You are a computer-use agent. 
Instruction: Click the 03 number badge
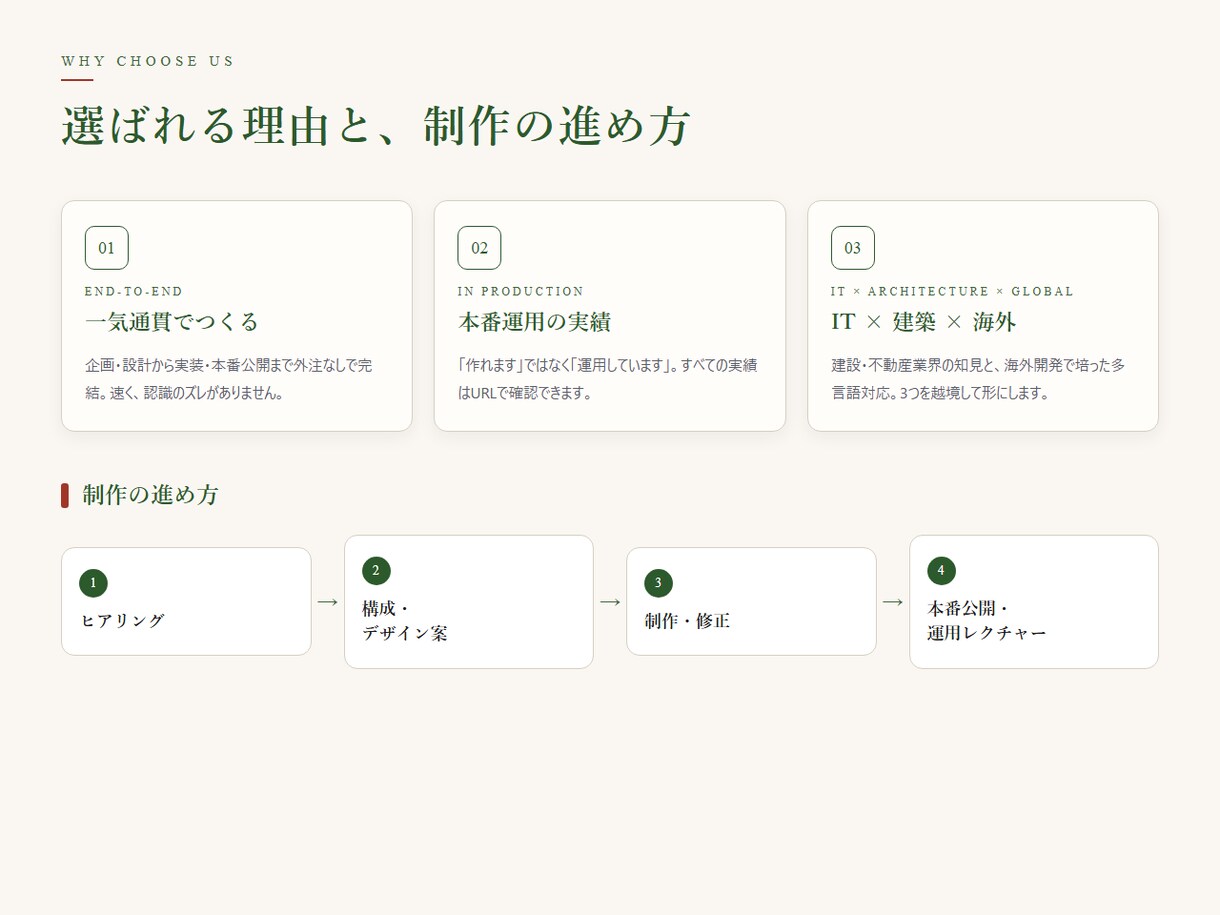coord(853,248)
